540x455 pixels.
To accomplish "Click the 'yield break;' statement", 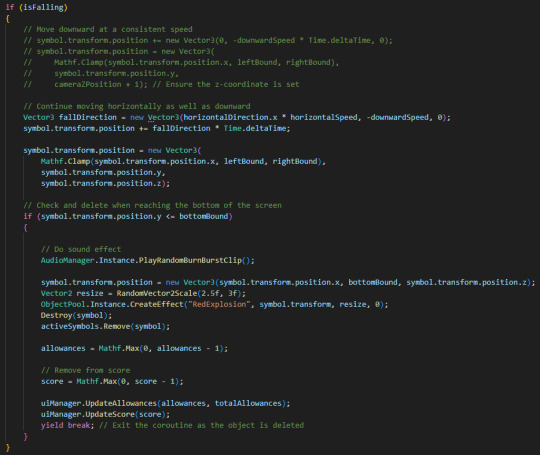I will point(68,425).
